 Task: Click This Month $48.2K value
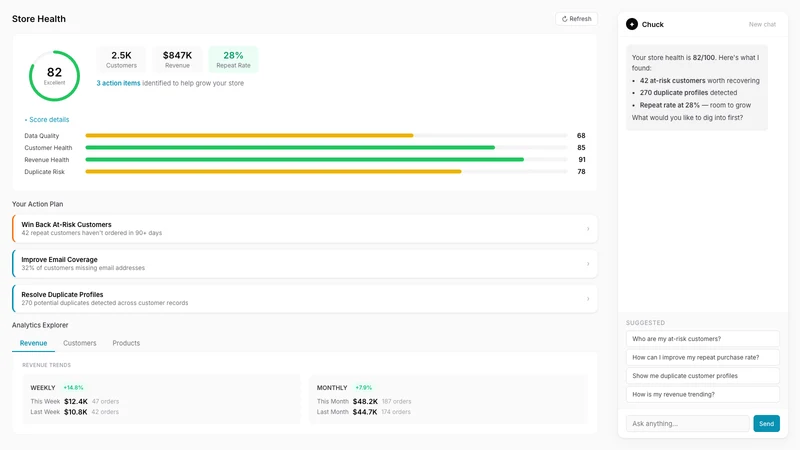point(365,402)
